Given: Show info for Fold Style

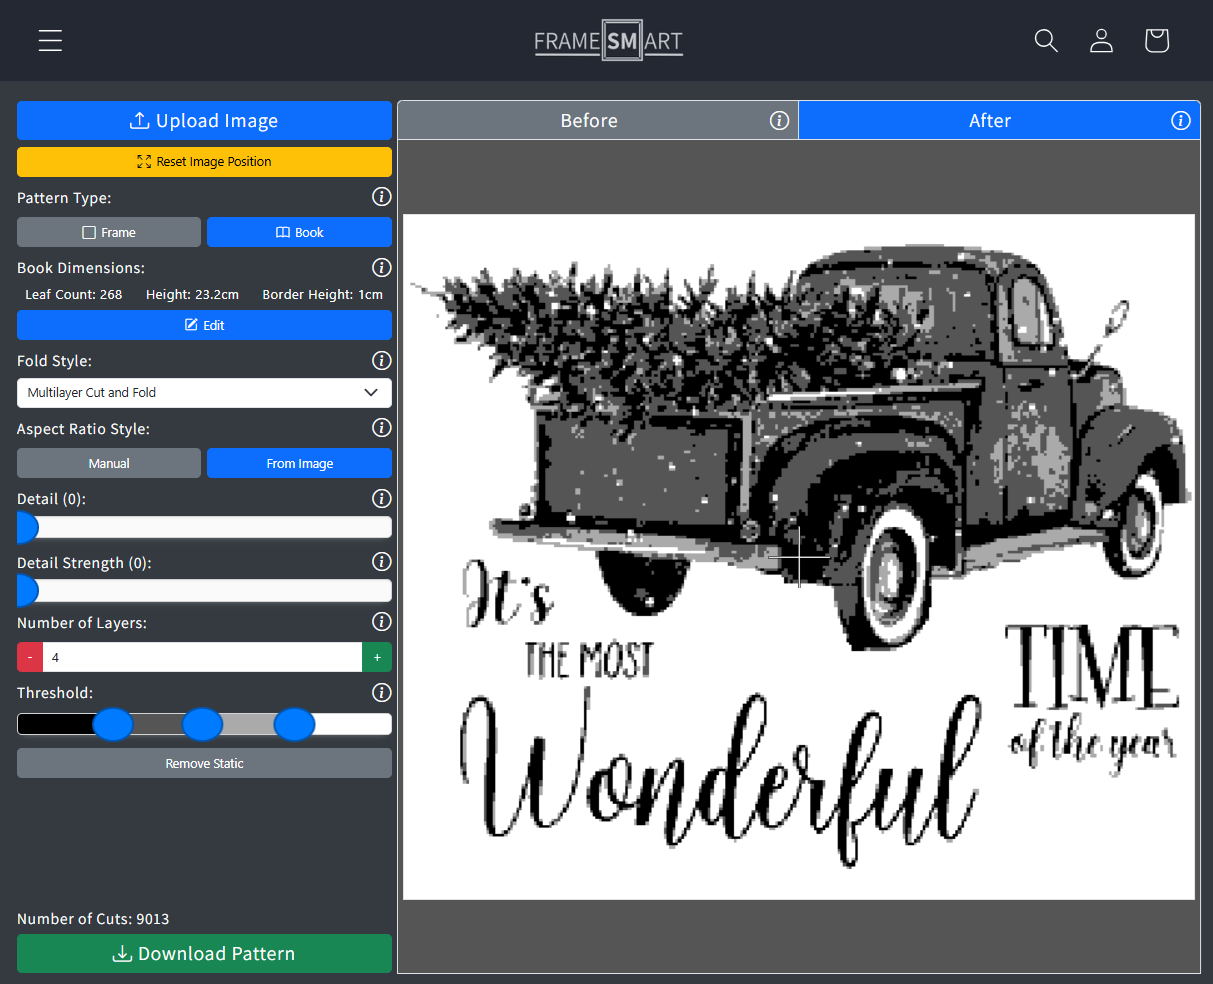Looking at the screenshot, I should (x=381, y=360).
